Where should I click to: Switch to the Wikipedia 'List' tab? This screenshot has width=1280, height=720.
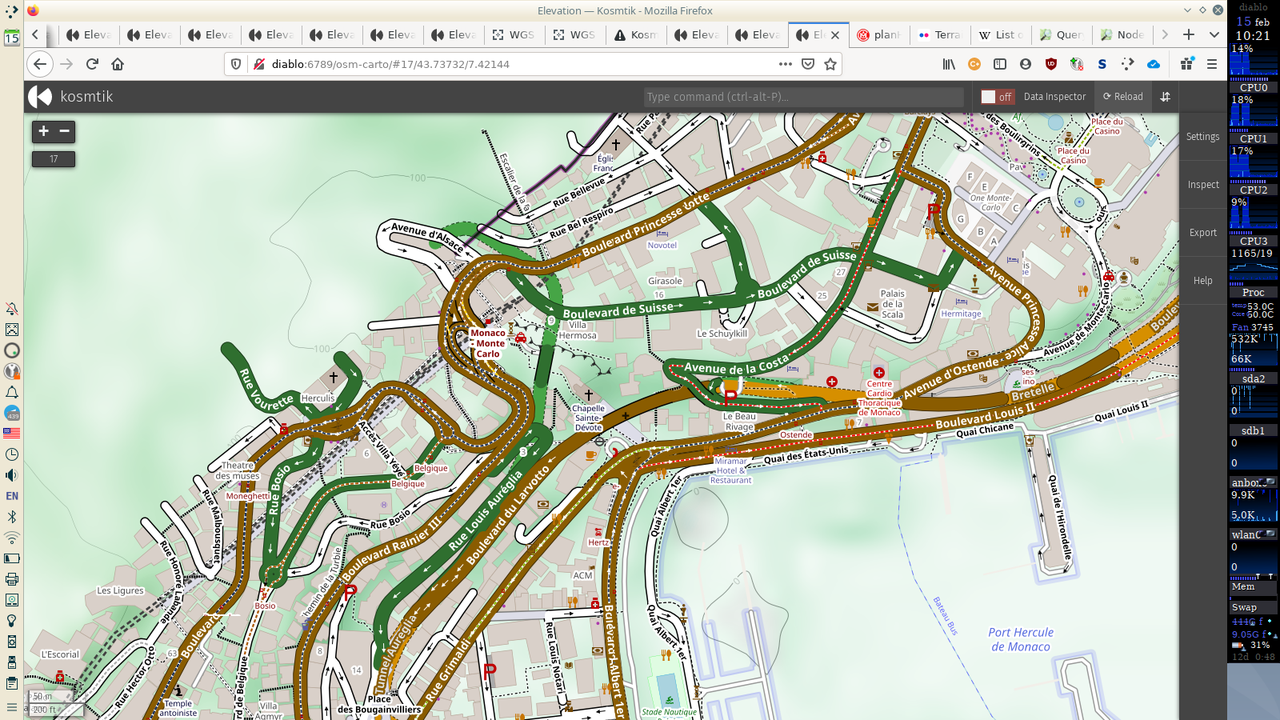coord(1000,34)
